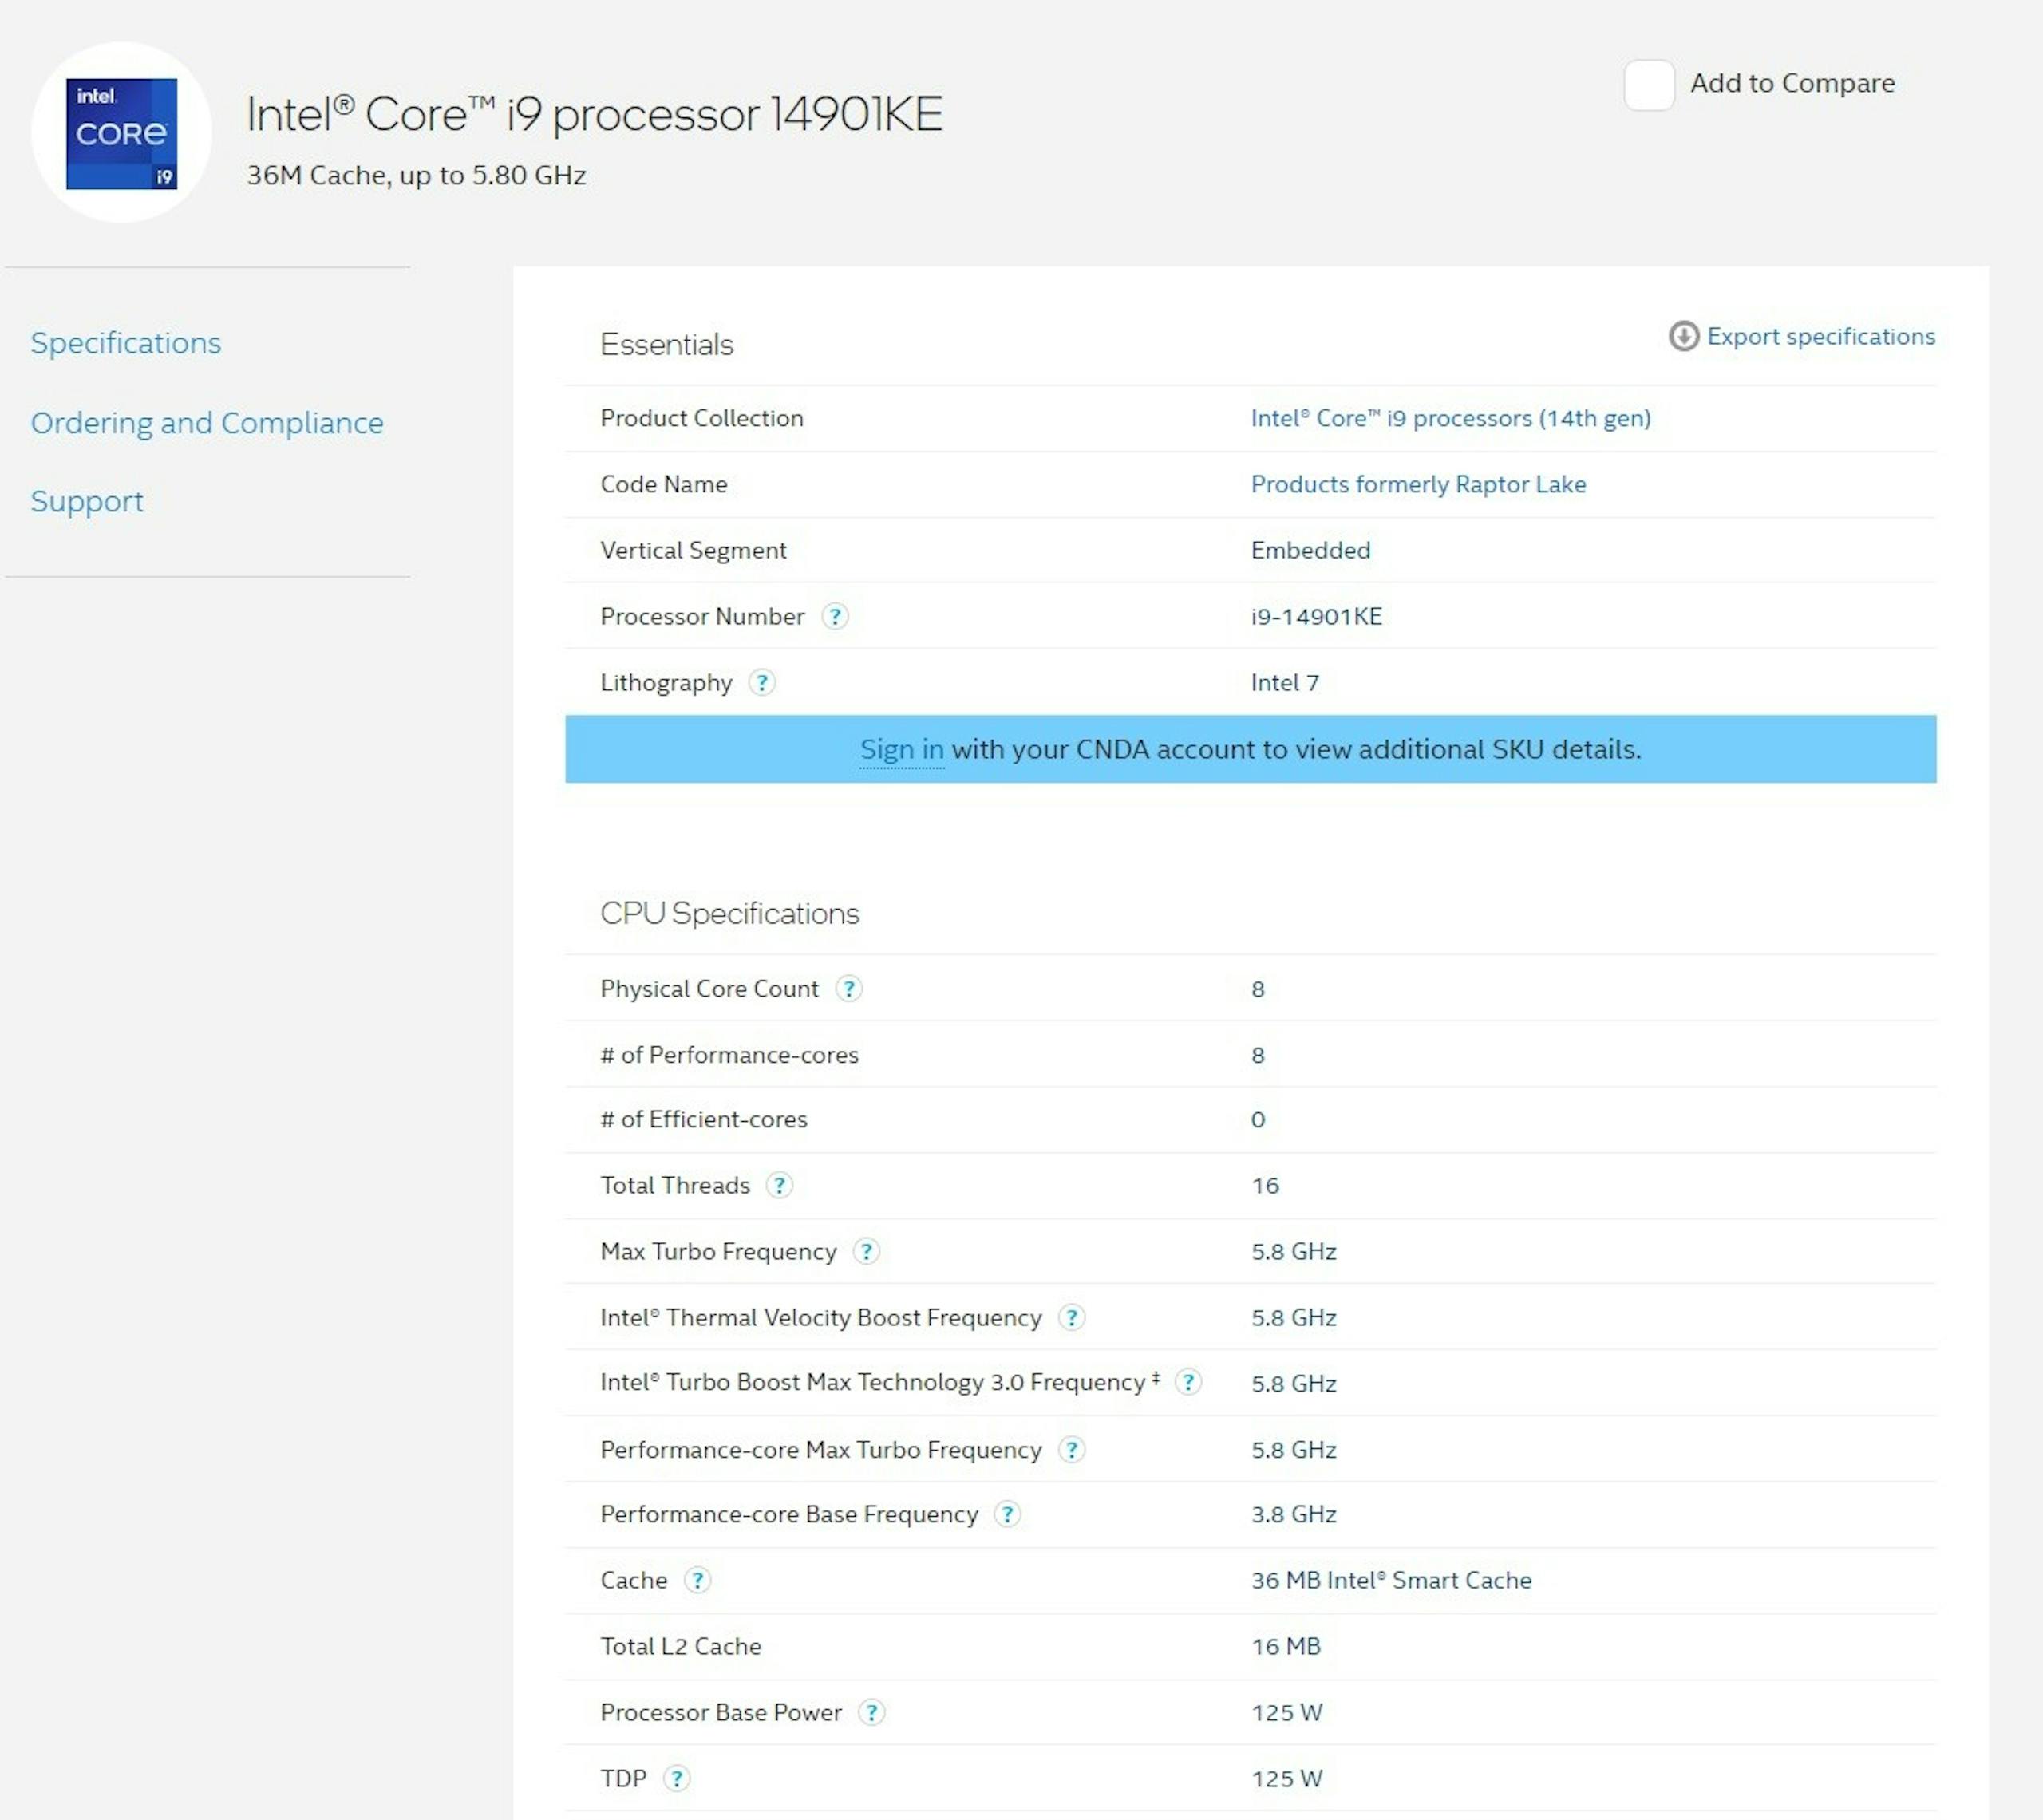Open Intel Core i9 processors 14th gen link

point(1450,418)
